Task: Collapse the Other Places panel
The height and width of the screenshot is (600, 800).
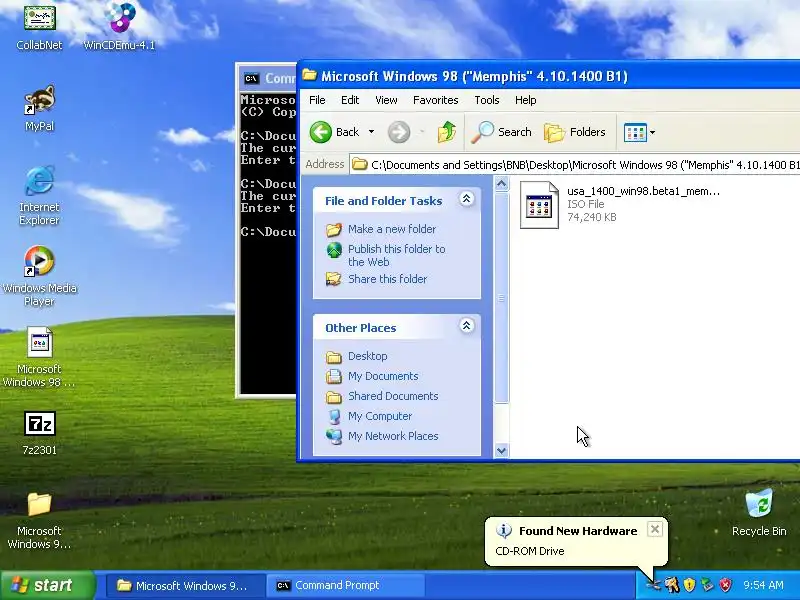Action: click(x=466, y=326)
